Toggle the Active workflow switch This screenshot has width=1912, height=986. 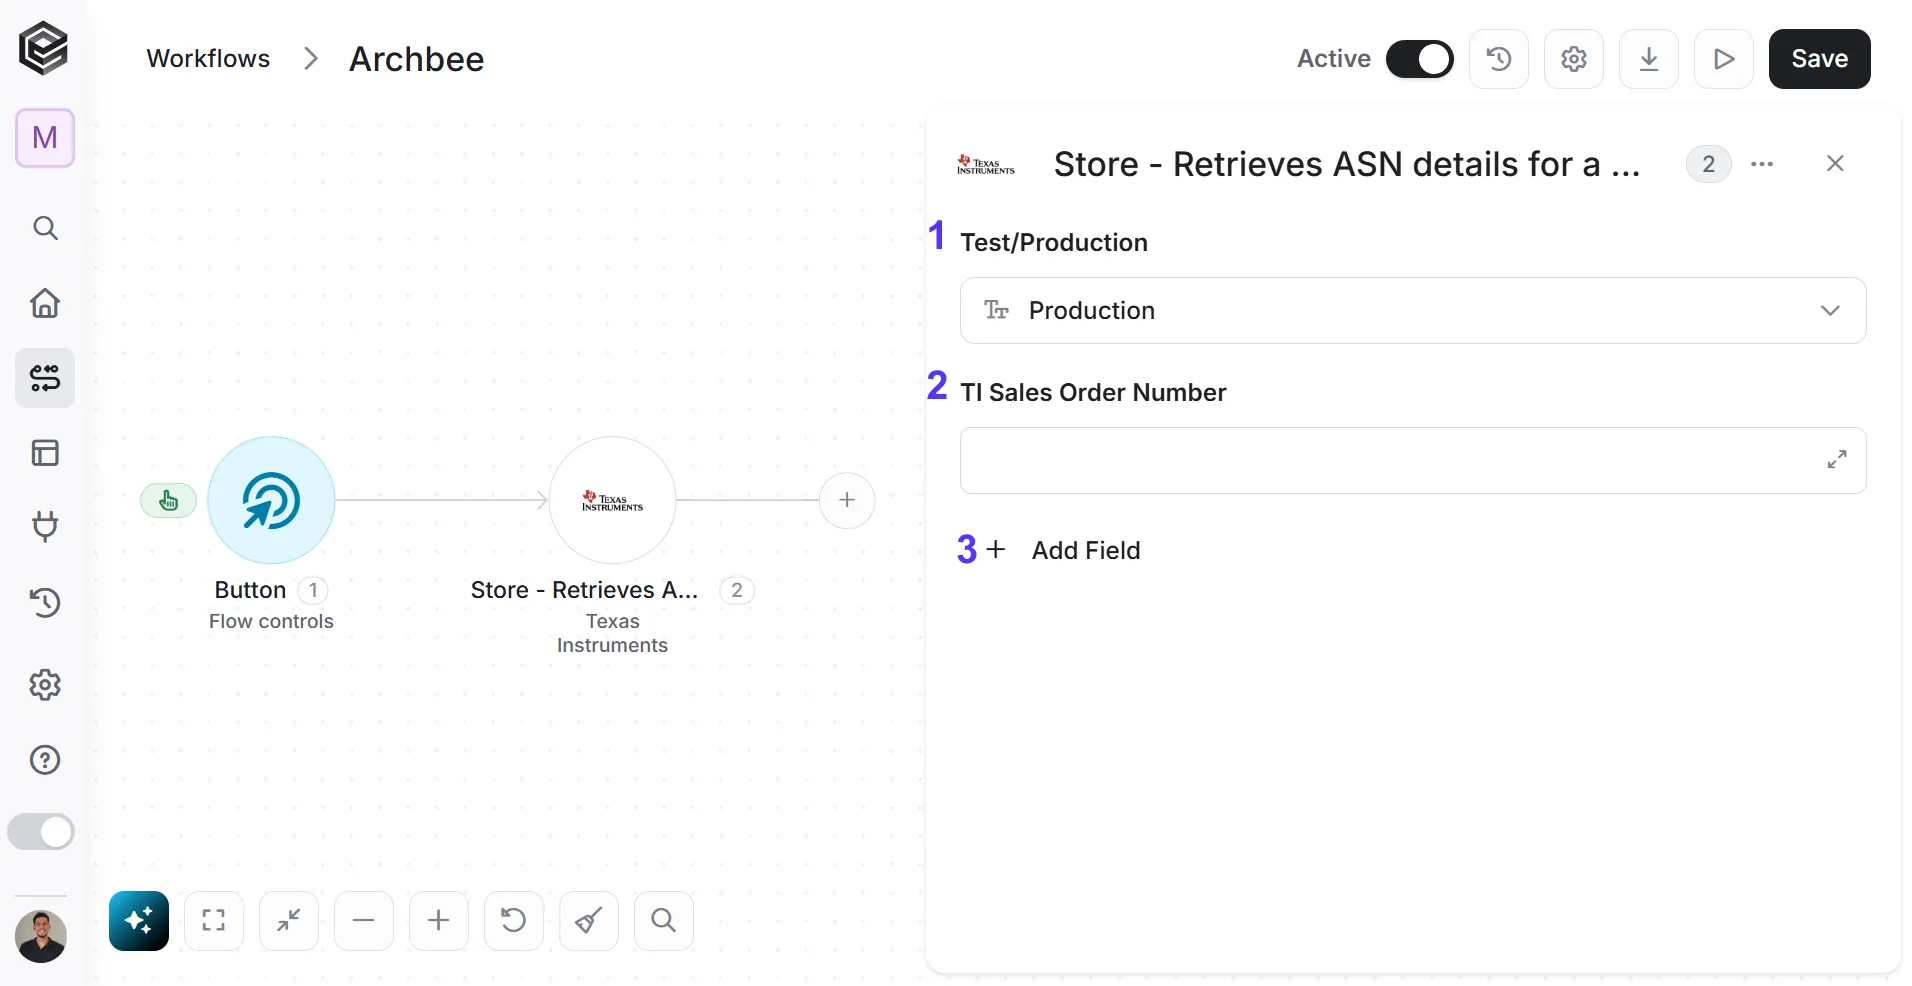tap(1419, 59)
